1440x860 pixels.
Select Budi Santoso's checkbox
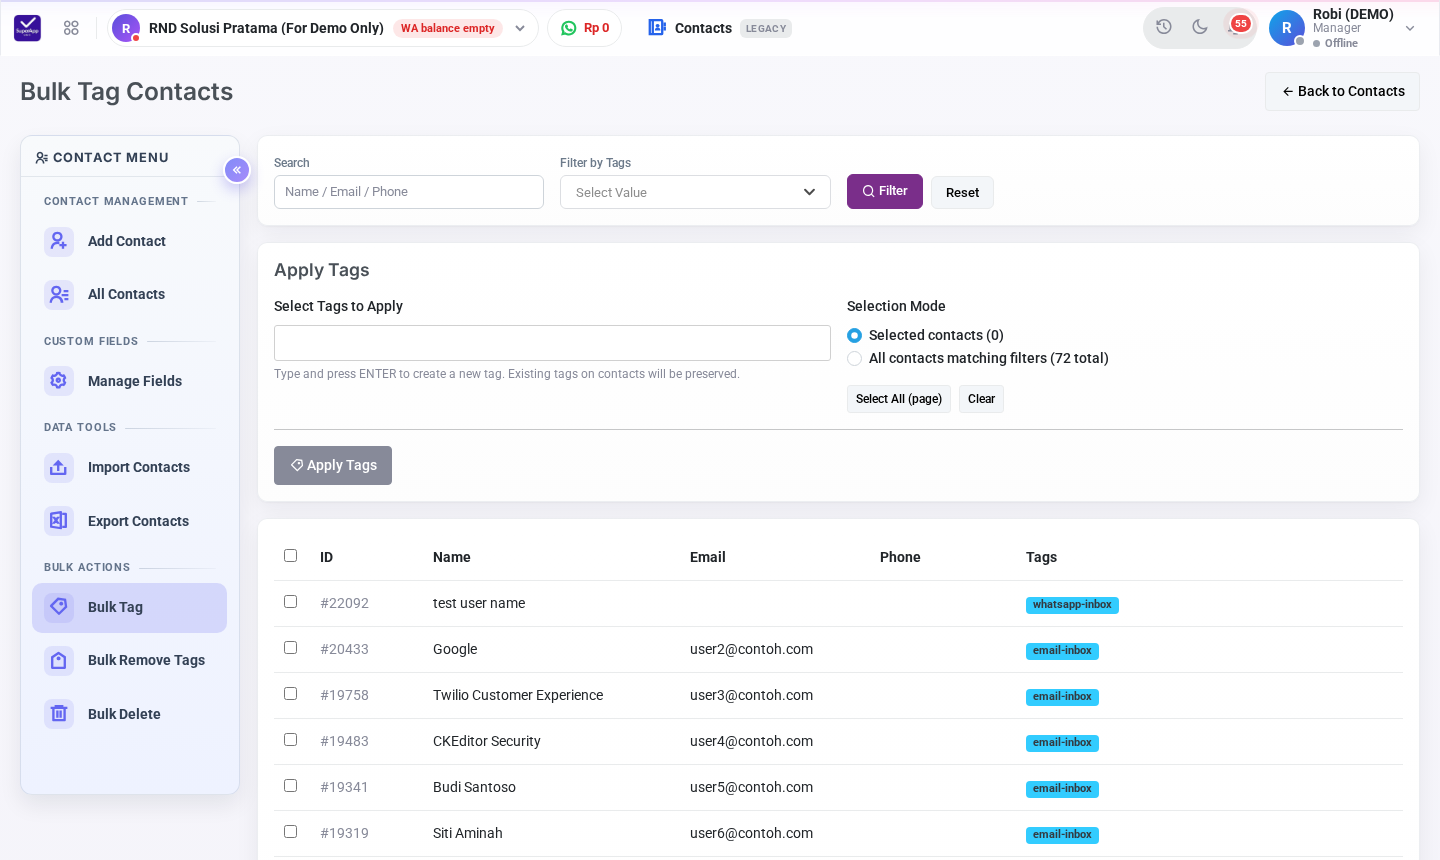point(291,786)
